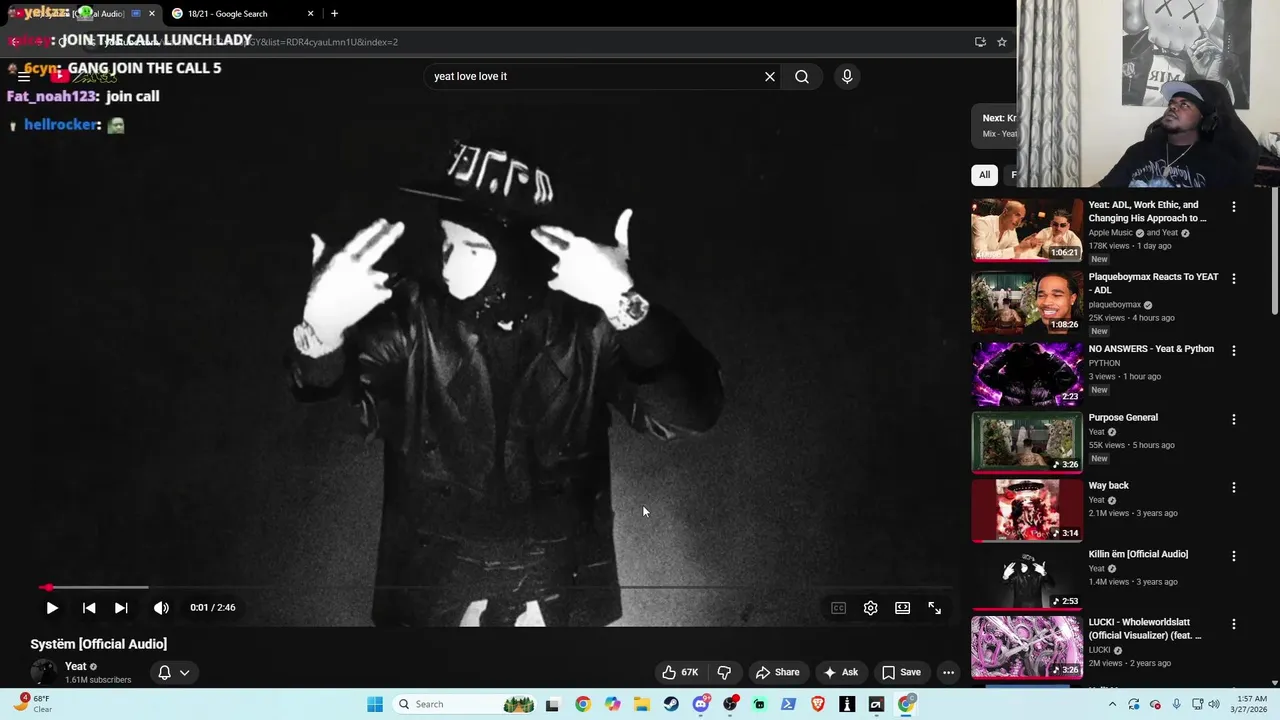The height and width of the screenshot is (720, 1280).
Task: Open options menu for Purpose General
Action: [1234, 419]
